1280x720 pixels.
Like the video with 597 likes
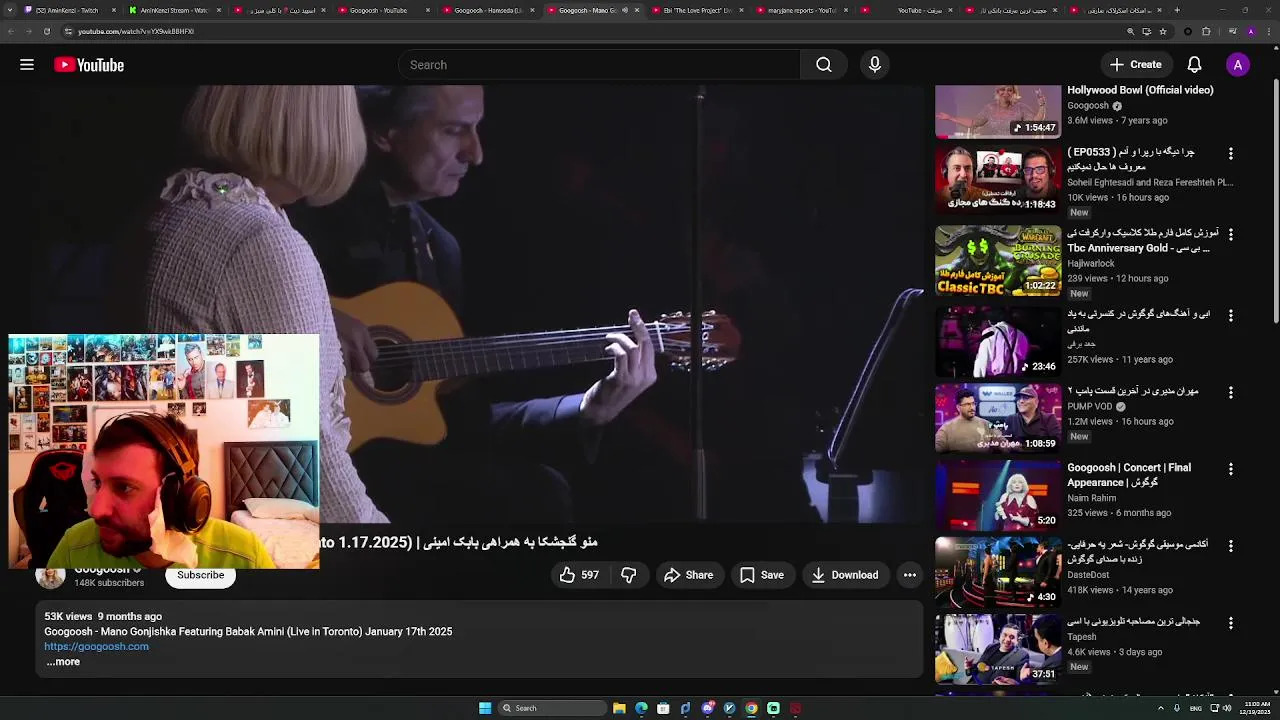click(579, 575)
